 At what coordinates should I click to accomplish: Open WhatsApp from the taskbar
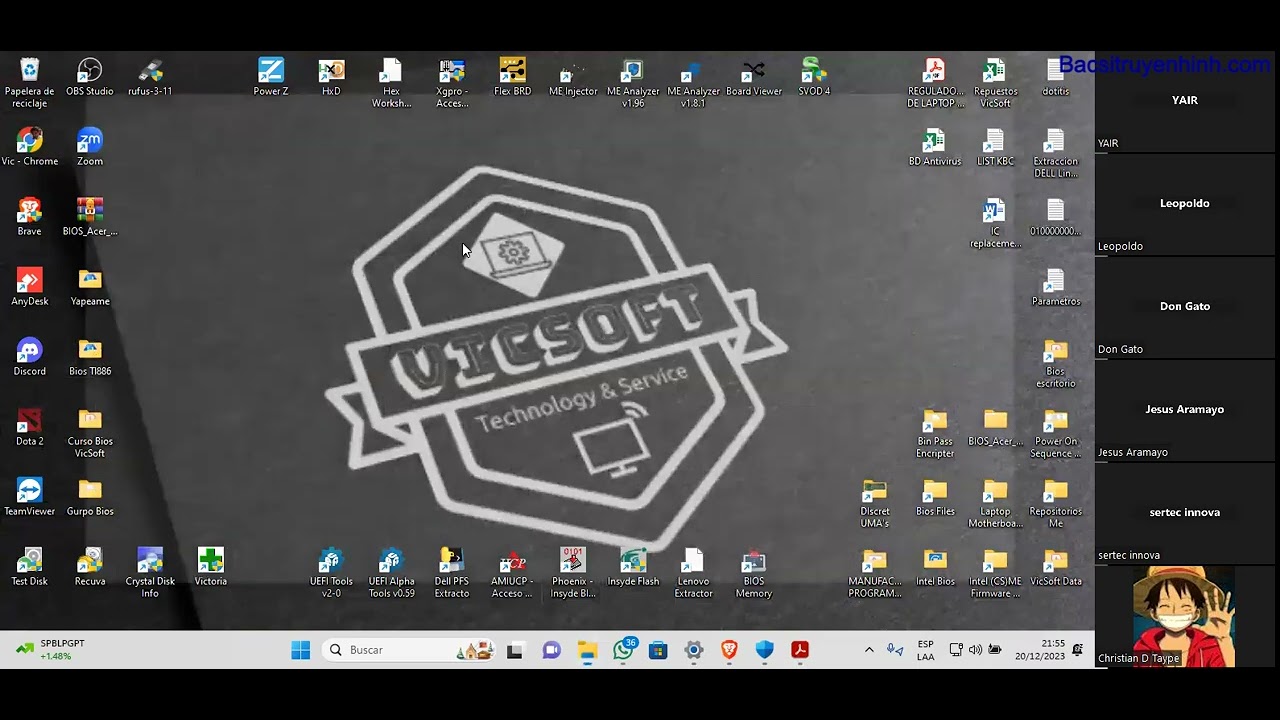tap(624, 650)
